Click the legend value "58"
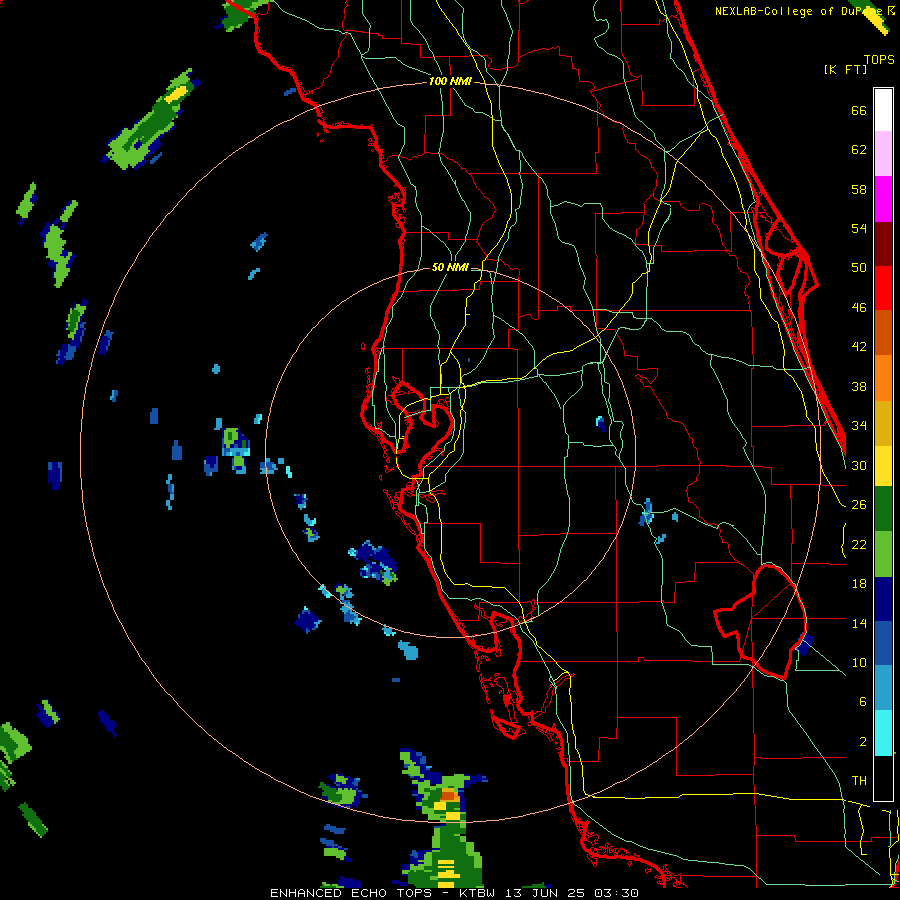Screen dimensions: 900x900 pos(859,189)
